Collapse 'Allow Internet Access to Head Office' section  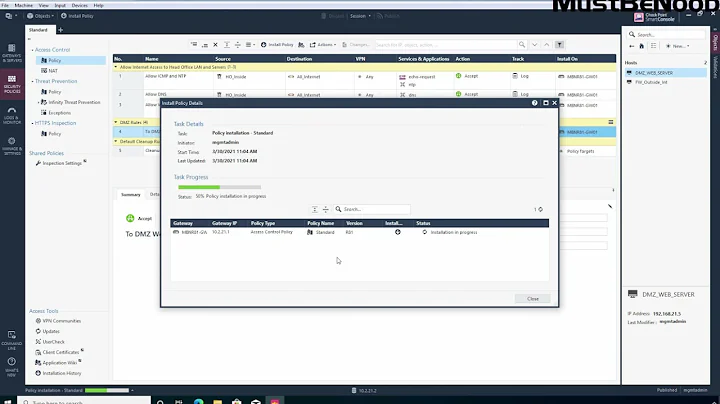[x=116, y=67]
